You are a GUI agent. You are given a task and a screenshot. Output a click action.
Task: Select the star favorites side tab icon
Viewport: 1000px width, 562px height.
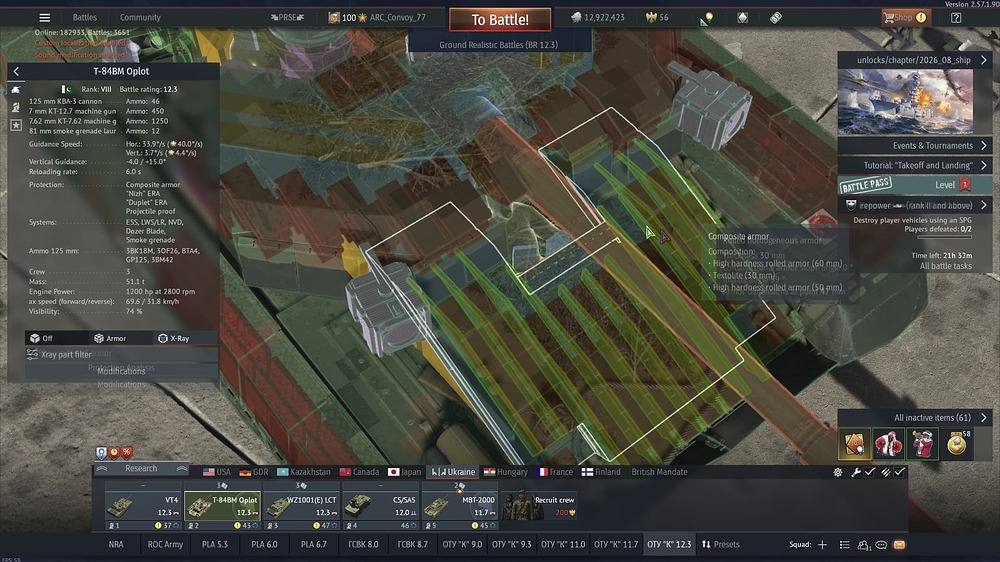point(16,125)
